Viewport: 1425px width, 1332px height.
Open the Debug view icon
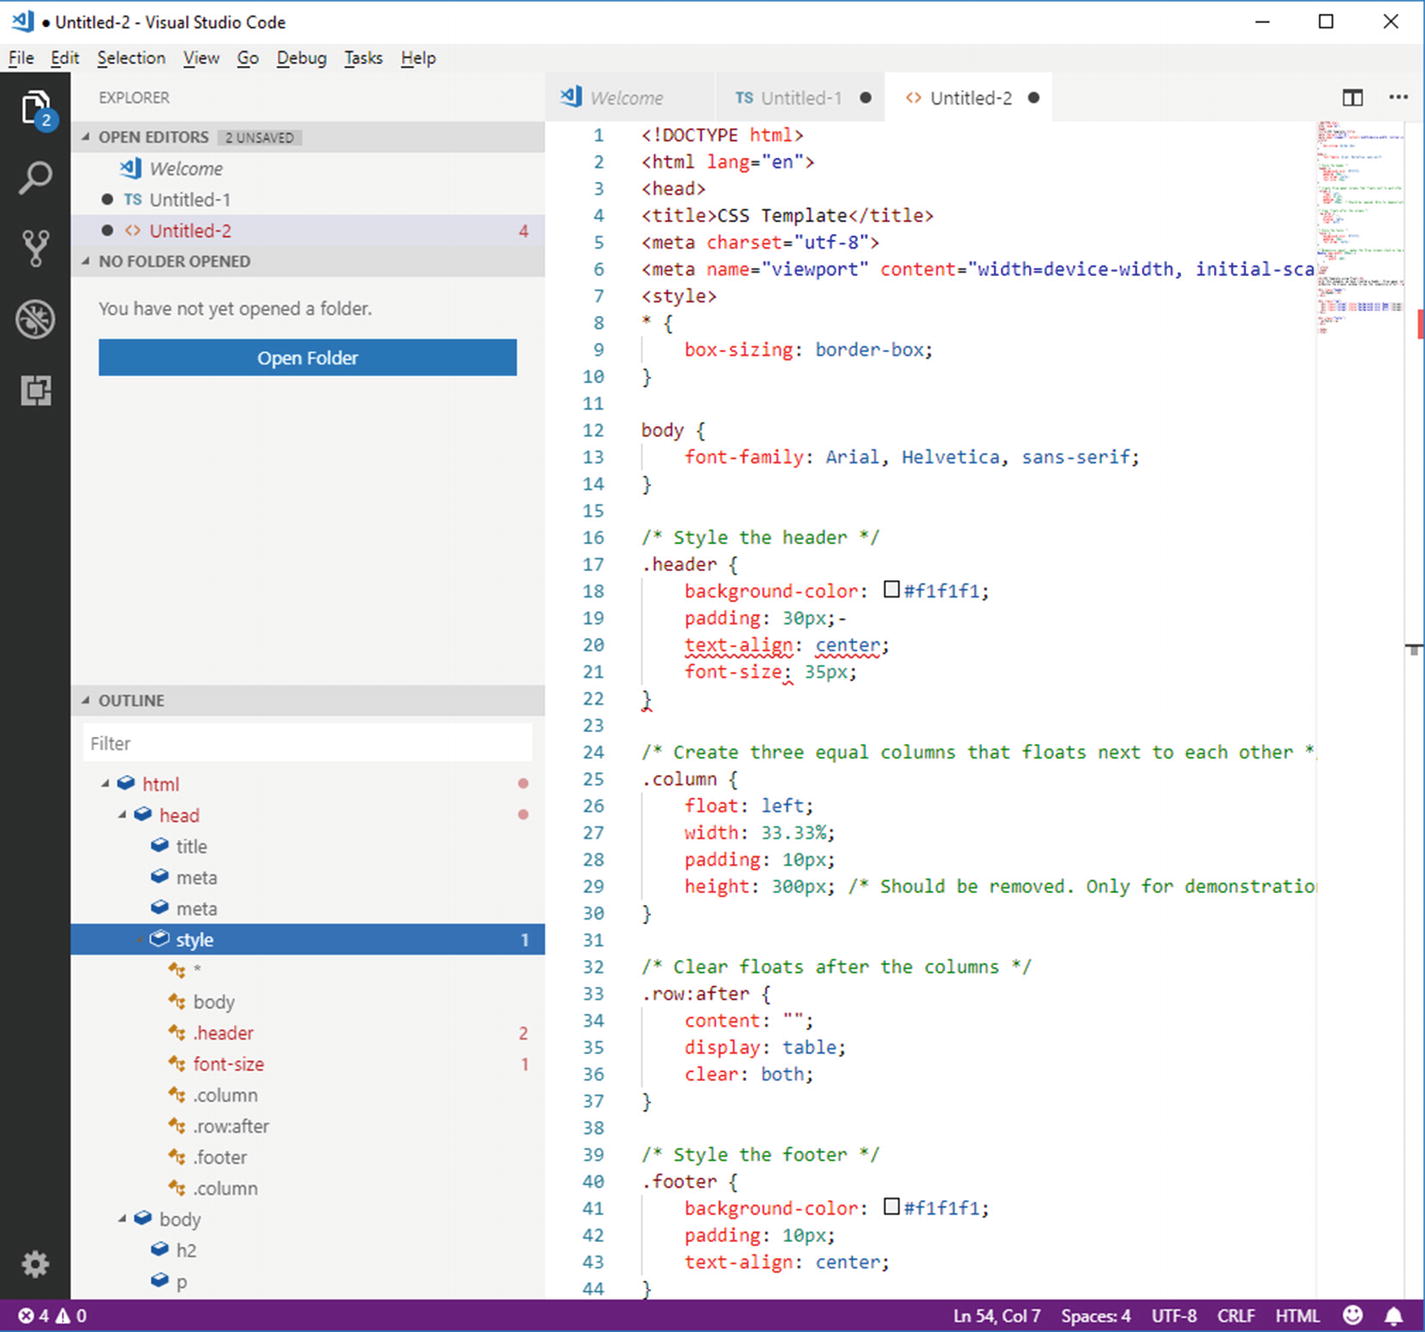(x=35, y=320)
